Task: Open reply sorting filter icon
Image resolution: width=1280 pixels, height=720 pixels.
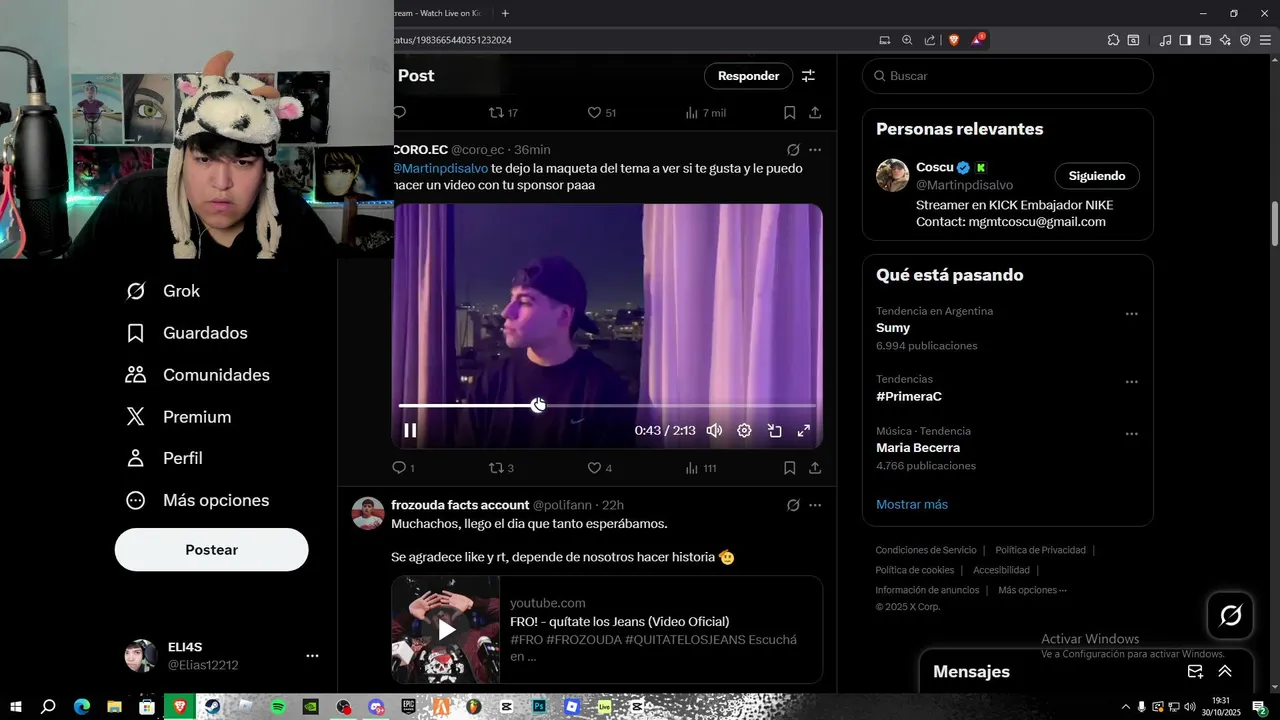Action: (809, 76)
